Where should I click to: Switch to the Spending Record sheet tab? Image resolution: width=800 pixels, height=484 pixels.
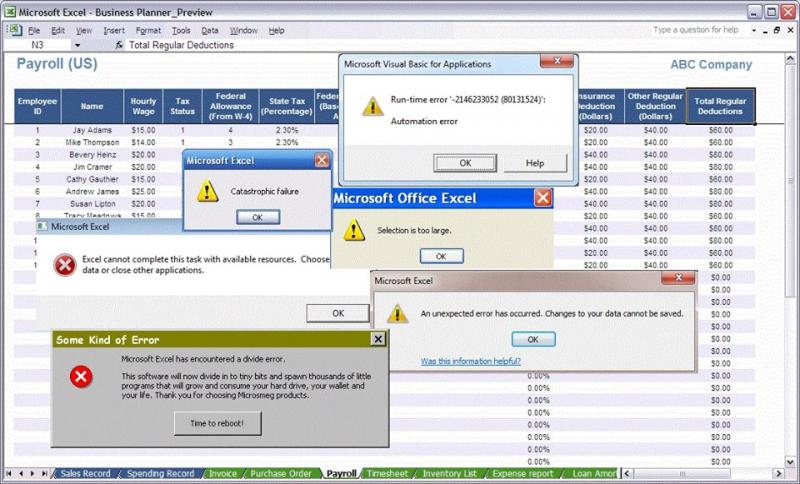coord(160,473)
